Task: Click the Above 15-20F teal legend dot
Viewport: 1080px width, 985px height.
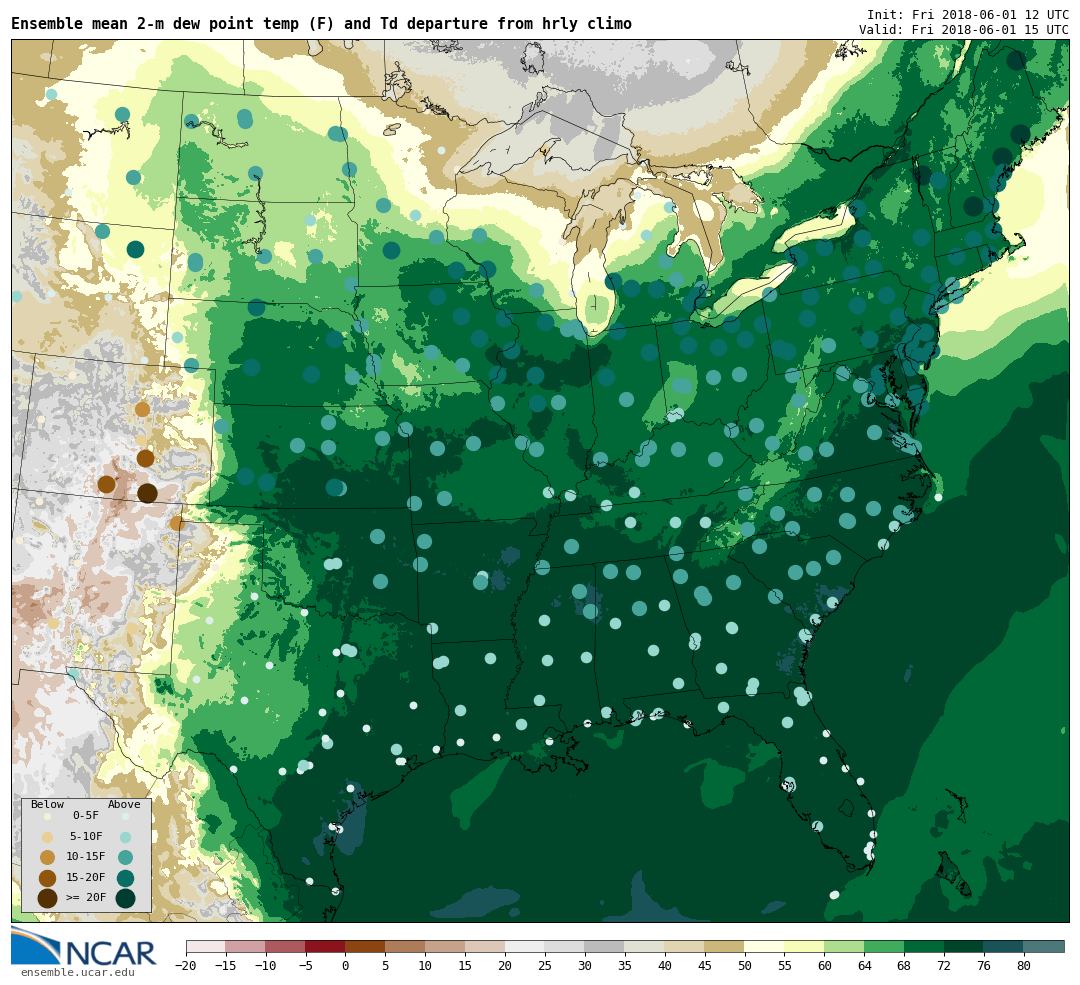Action: (125, 878)
